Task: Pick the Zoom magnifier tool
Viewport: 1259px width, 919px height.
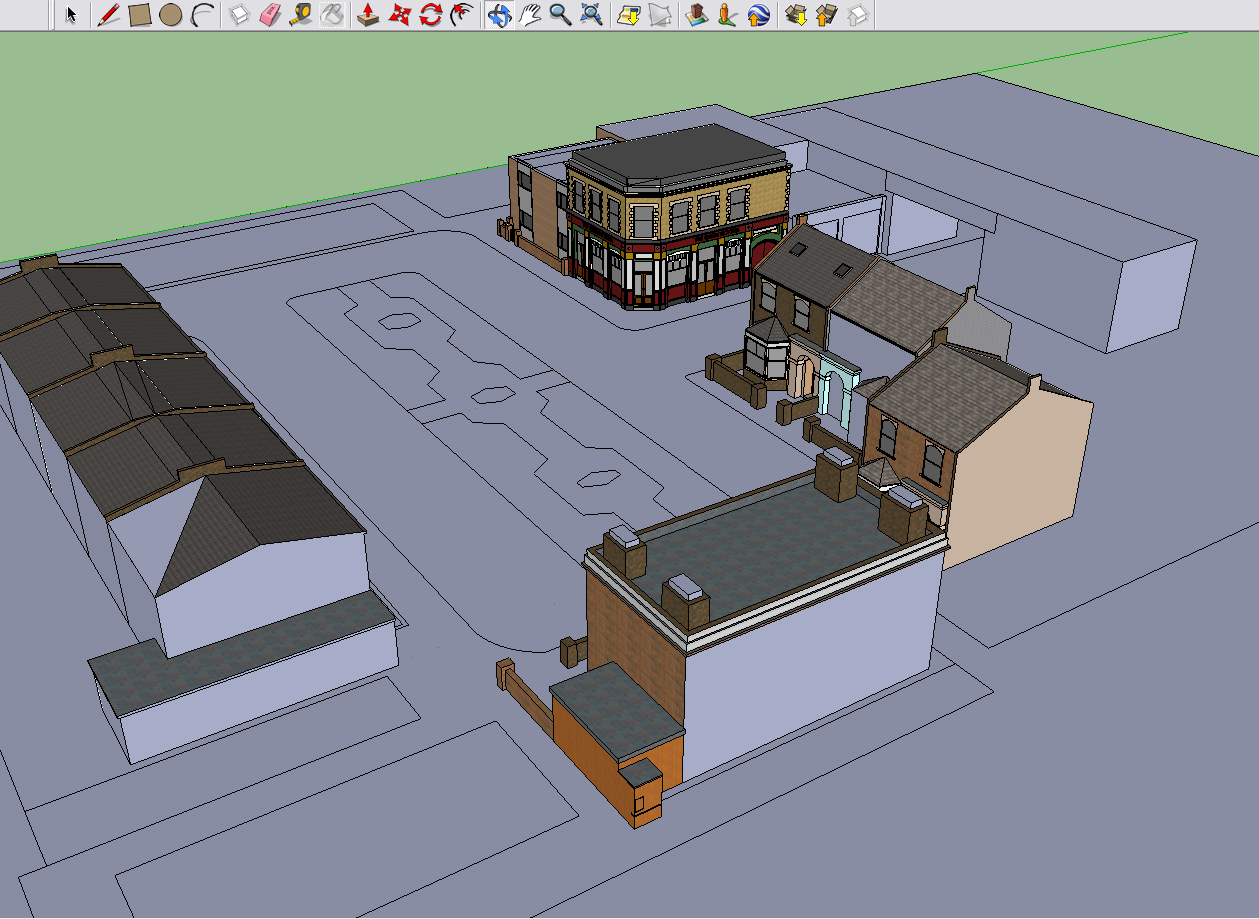Action: tap(560, 15)
